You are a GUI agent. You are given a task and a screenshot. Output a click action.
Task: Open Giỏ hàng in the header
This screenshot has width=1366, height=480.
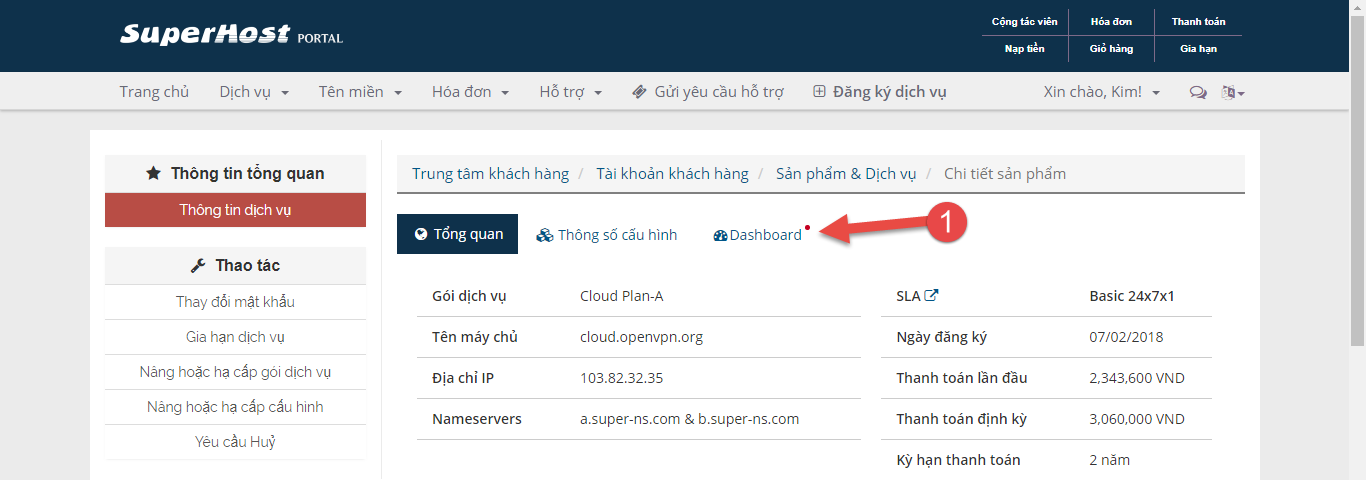[1111, 48]
